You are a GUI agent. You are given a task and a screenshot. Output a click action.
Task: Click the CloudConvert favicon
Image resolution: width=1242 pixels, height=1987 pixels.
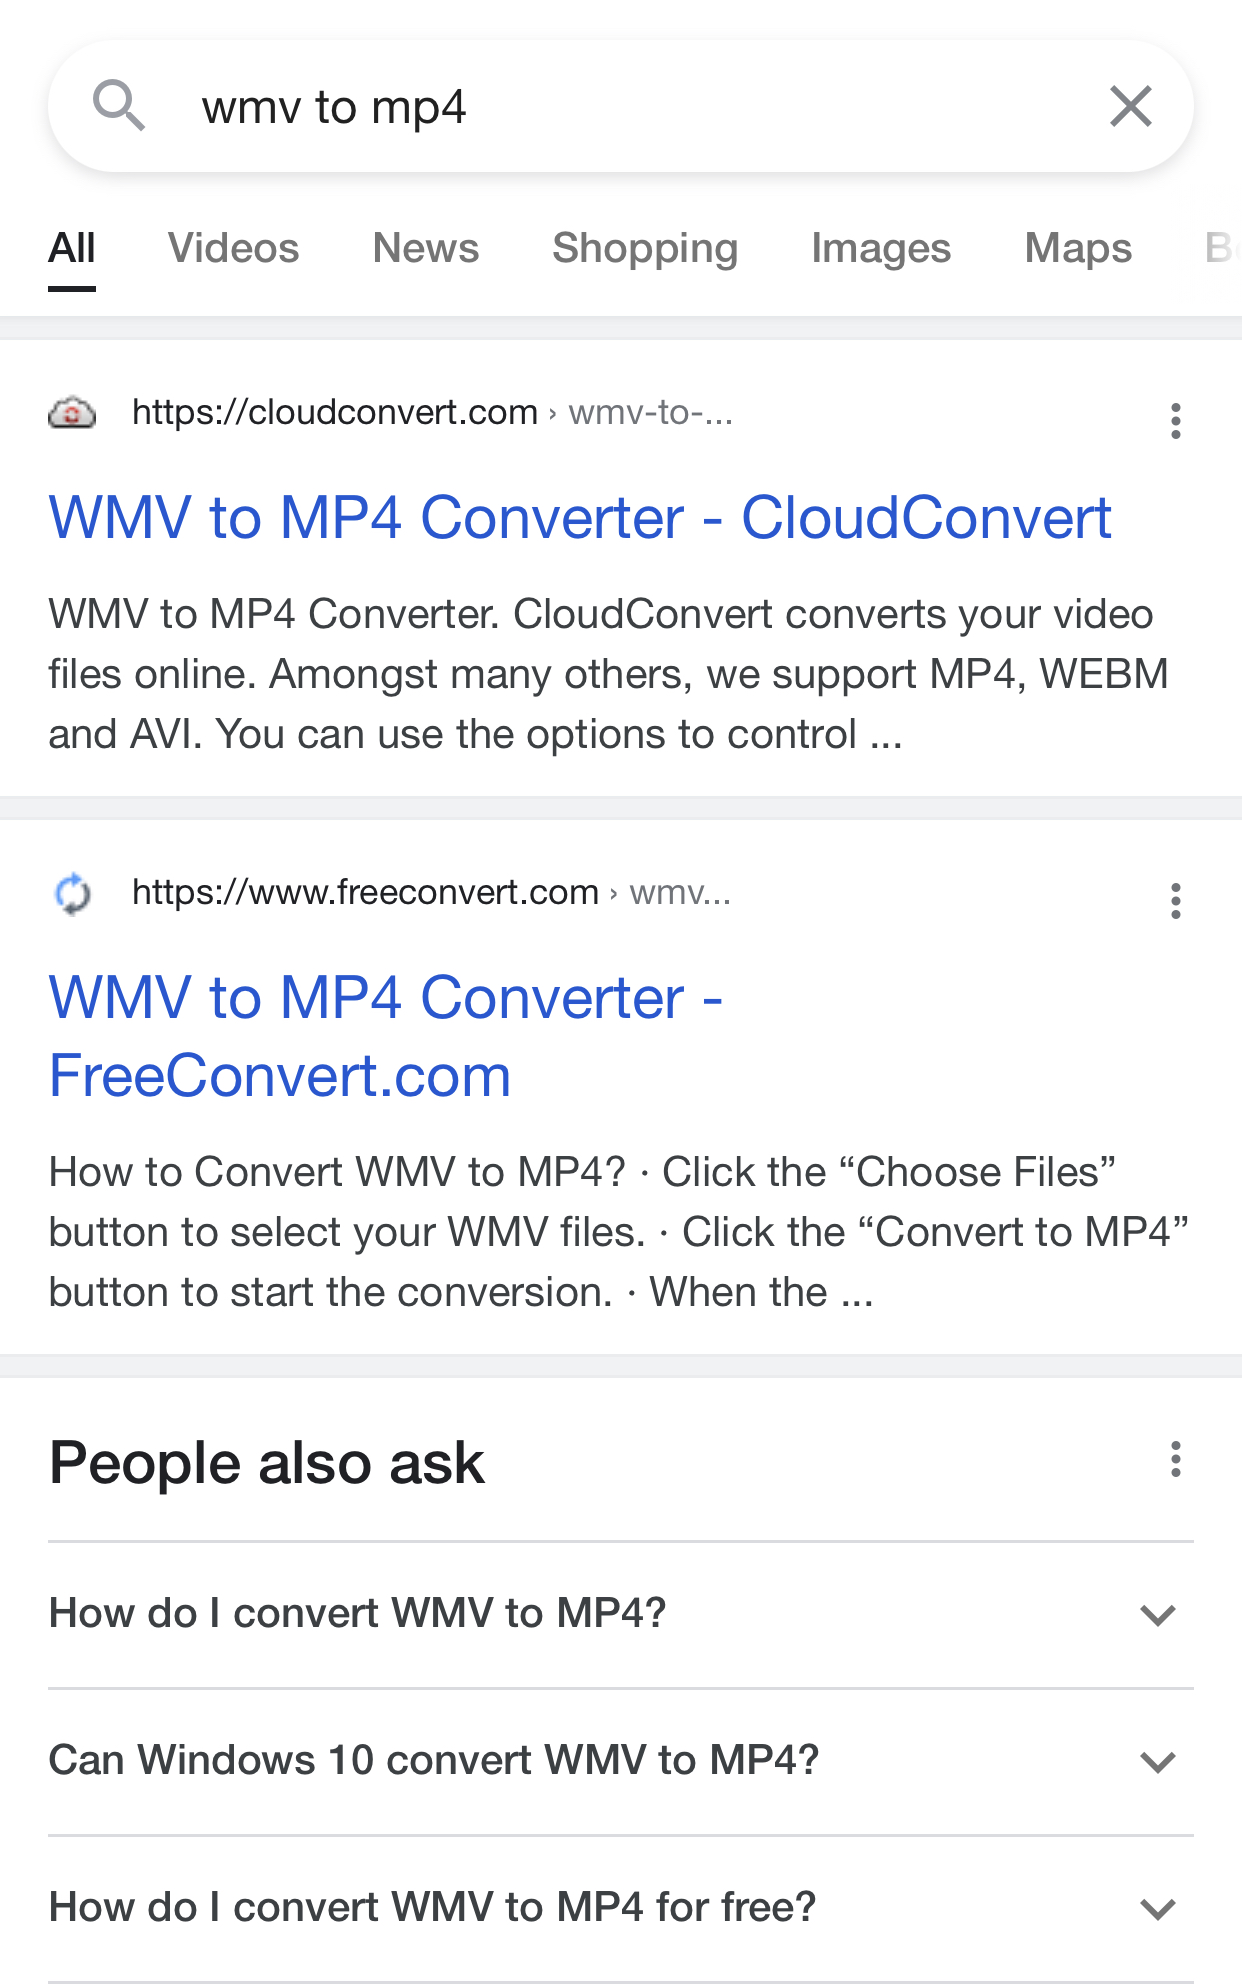tap(72, 412)
